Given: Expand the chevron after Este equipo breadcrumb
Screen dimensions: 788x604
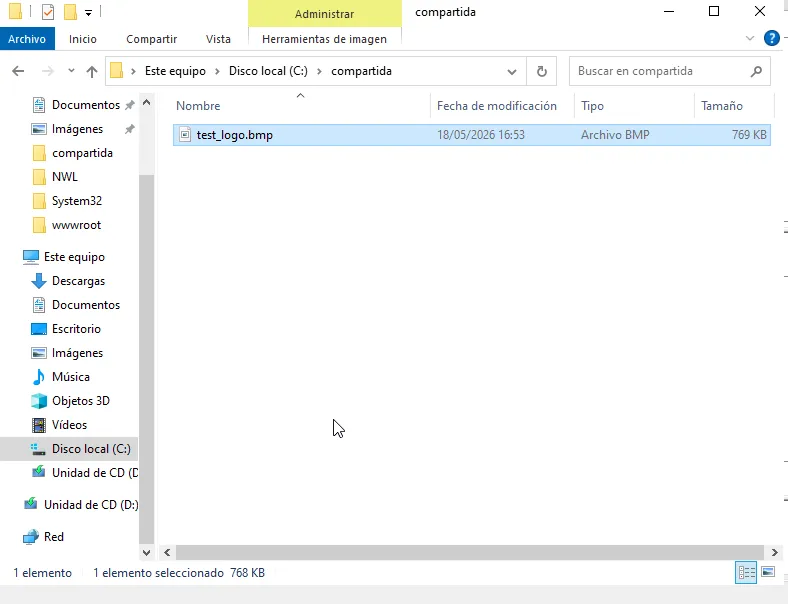Looking at the screenshot, I should tap(218, 71).
